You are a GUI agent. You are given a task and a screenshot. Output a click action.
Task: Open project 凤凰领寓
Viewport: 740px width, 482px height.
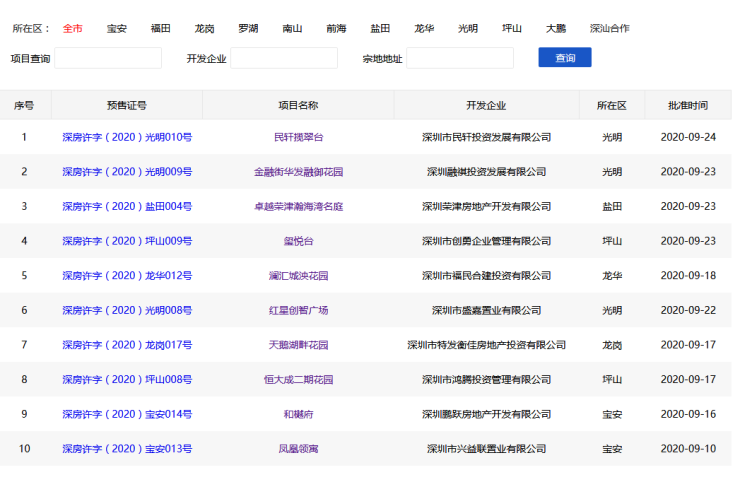point(298,449)
